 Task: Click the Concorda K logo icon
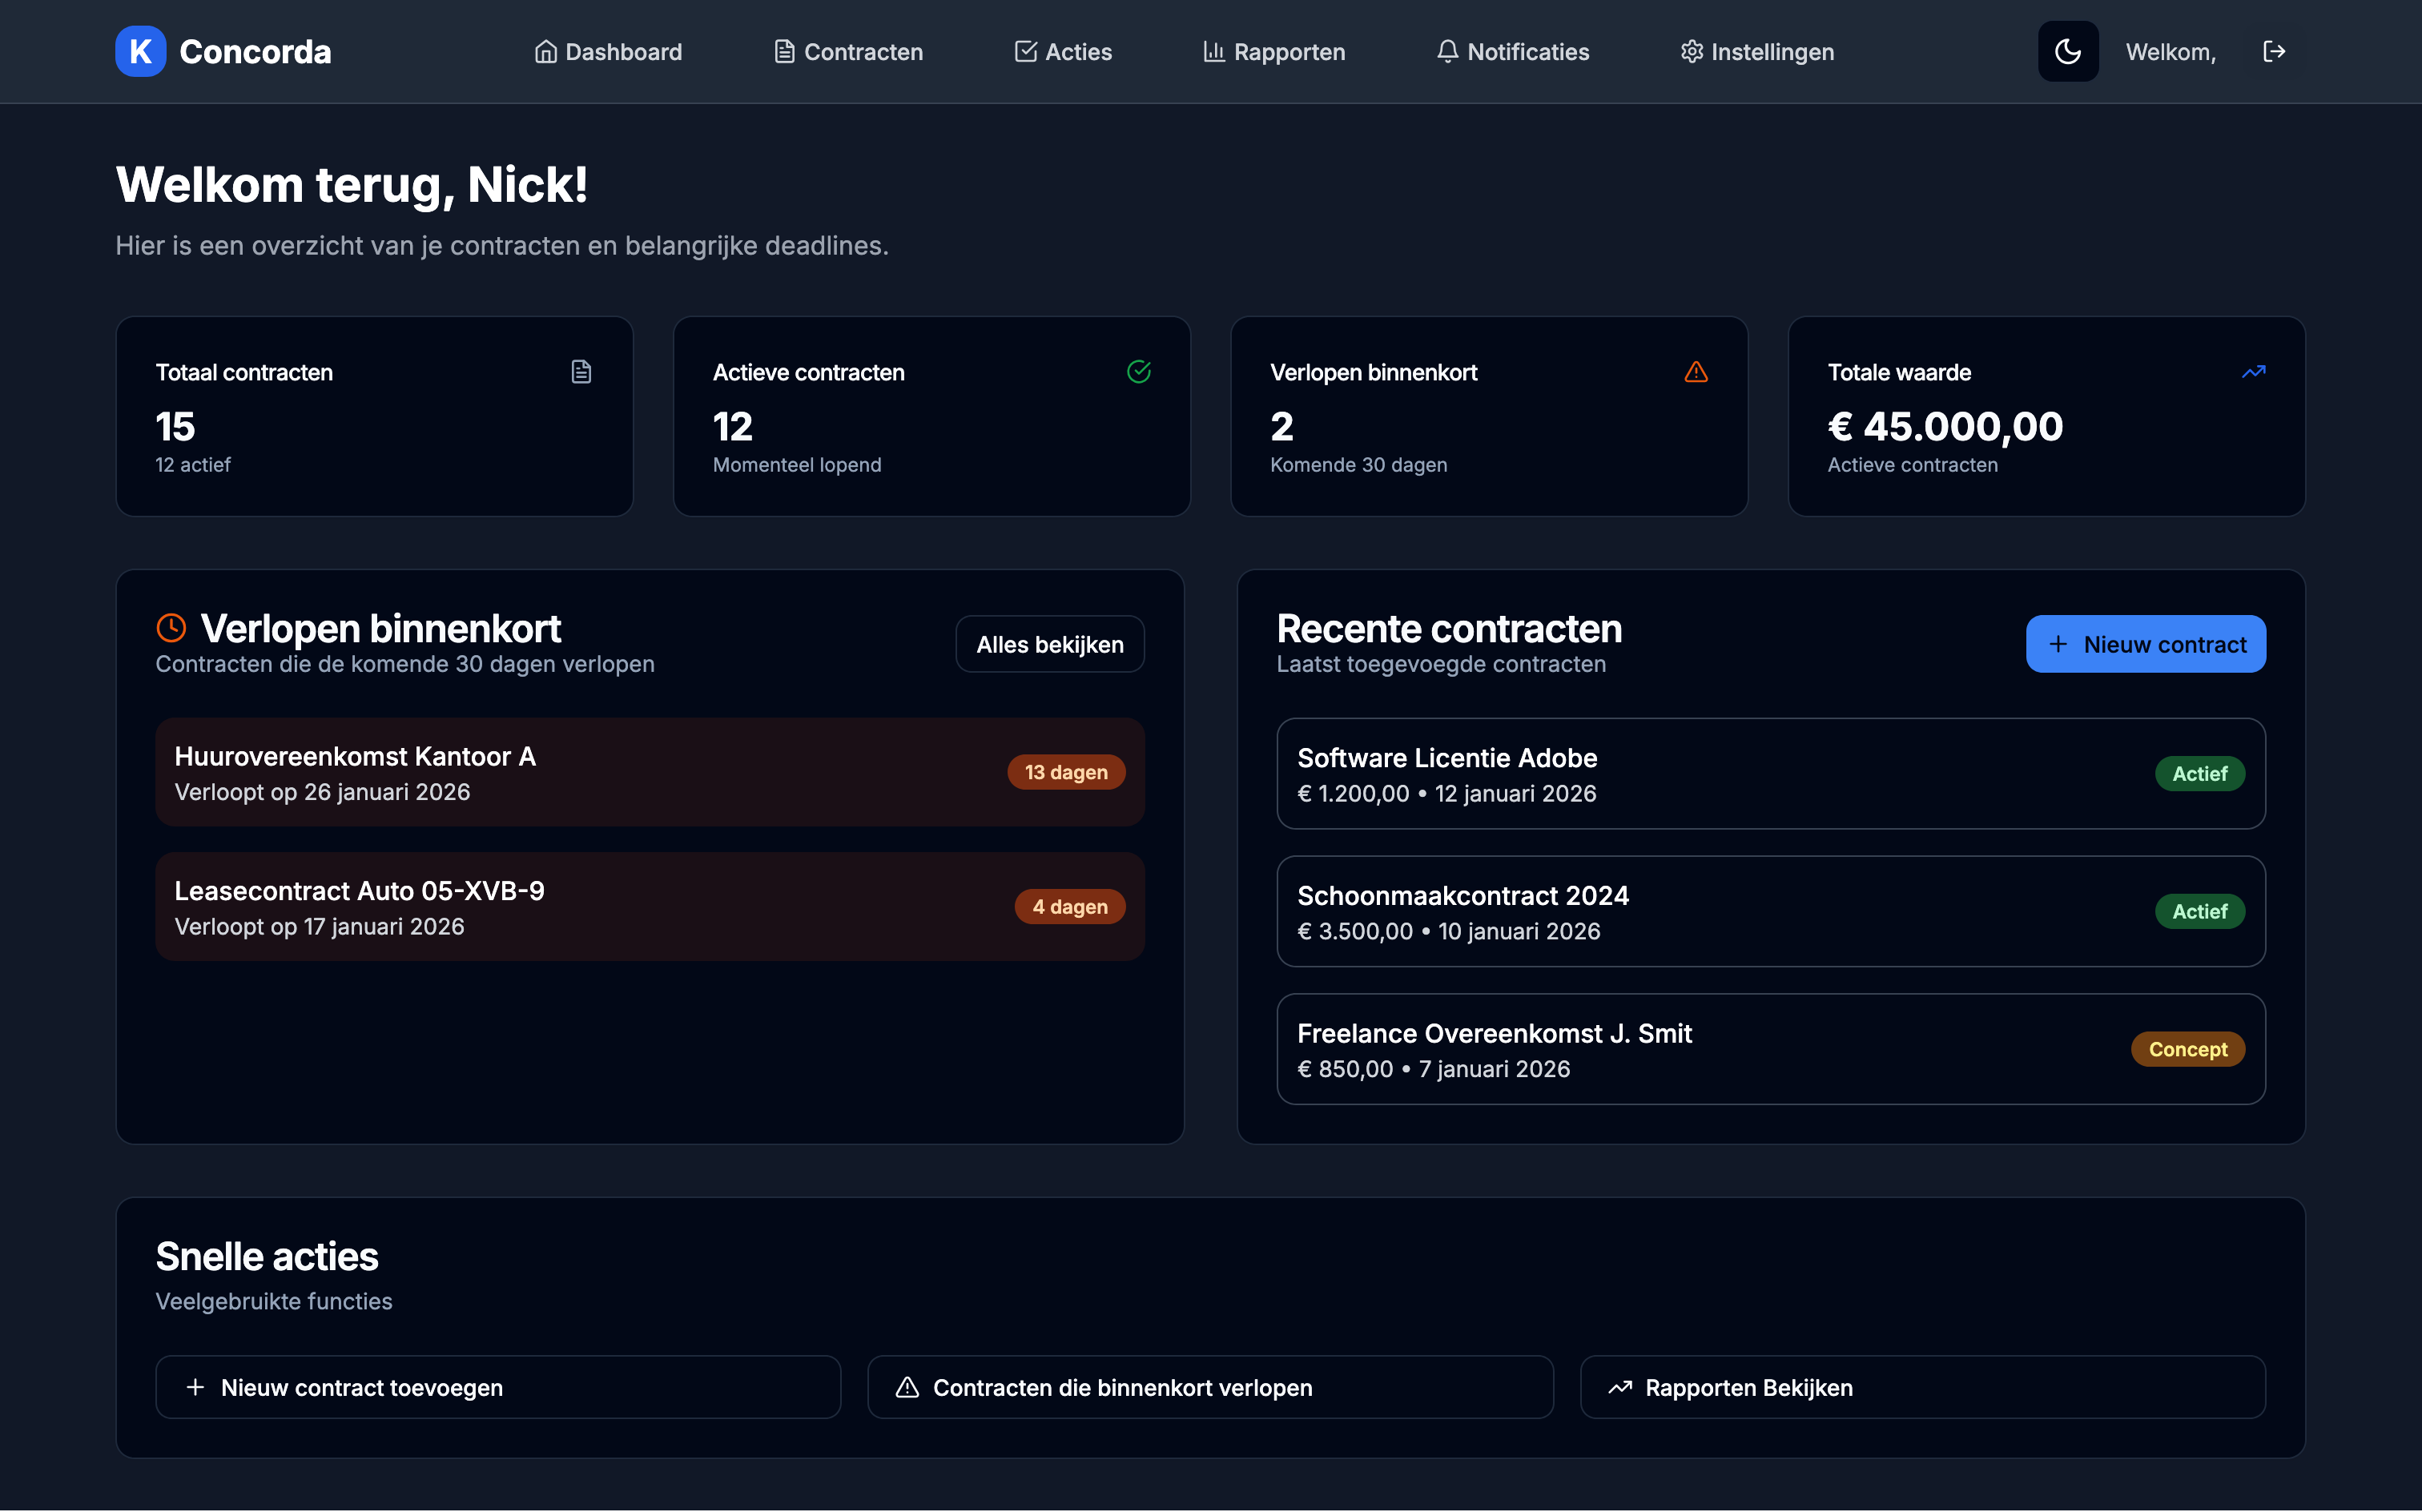[x=140, y=51]
